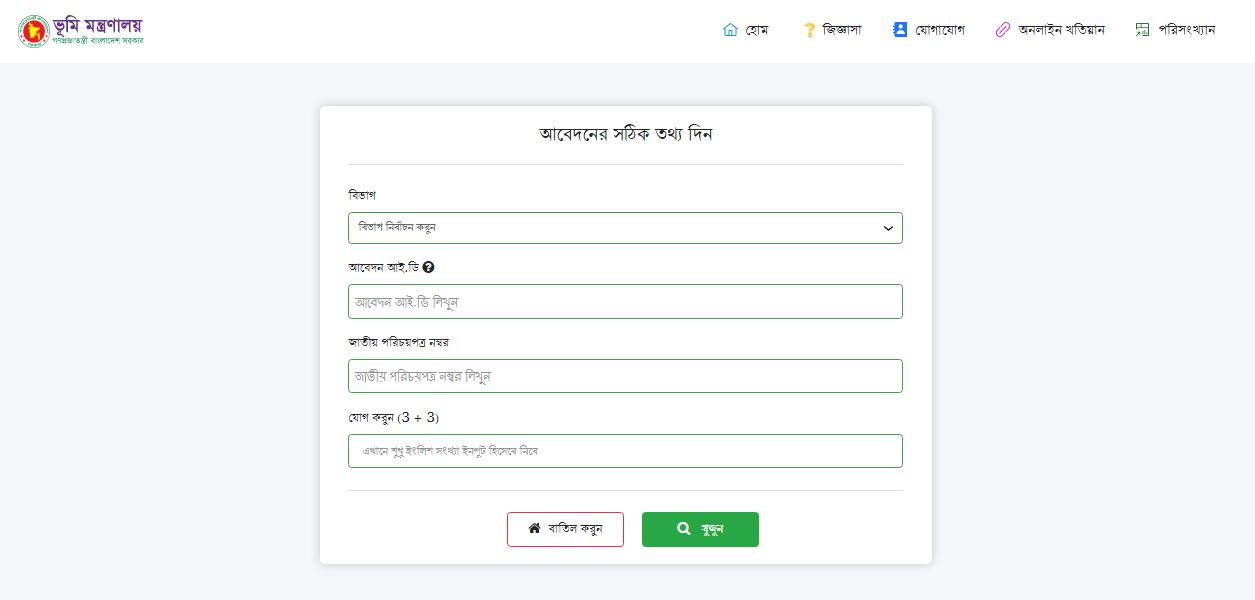This screenshot has width=1255, height=600.
Task: Click the যোগ করুন captcha answer field
Action: point(625,451)
